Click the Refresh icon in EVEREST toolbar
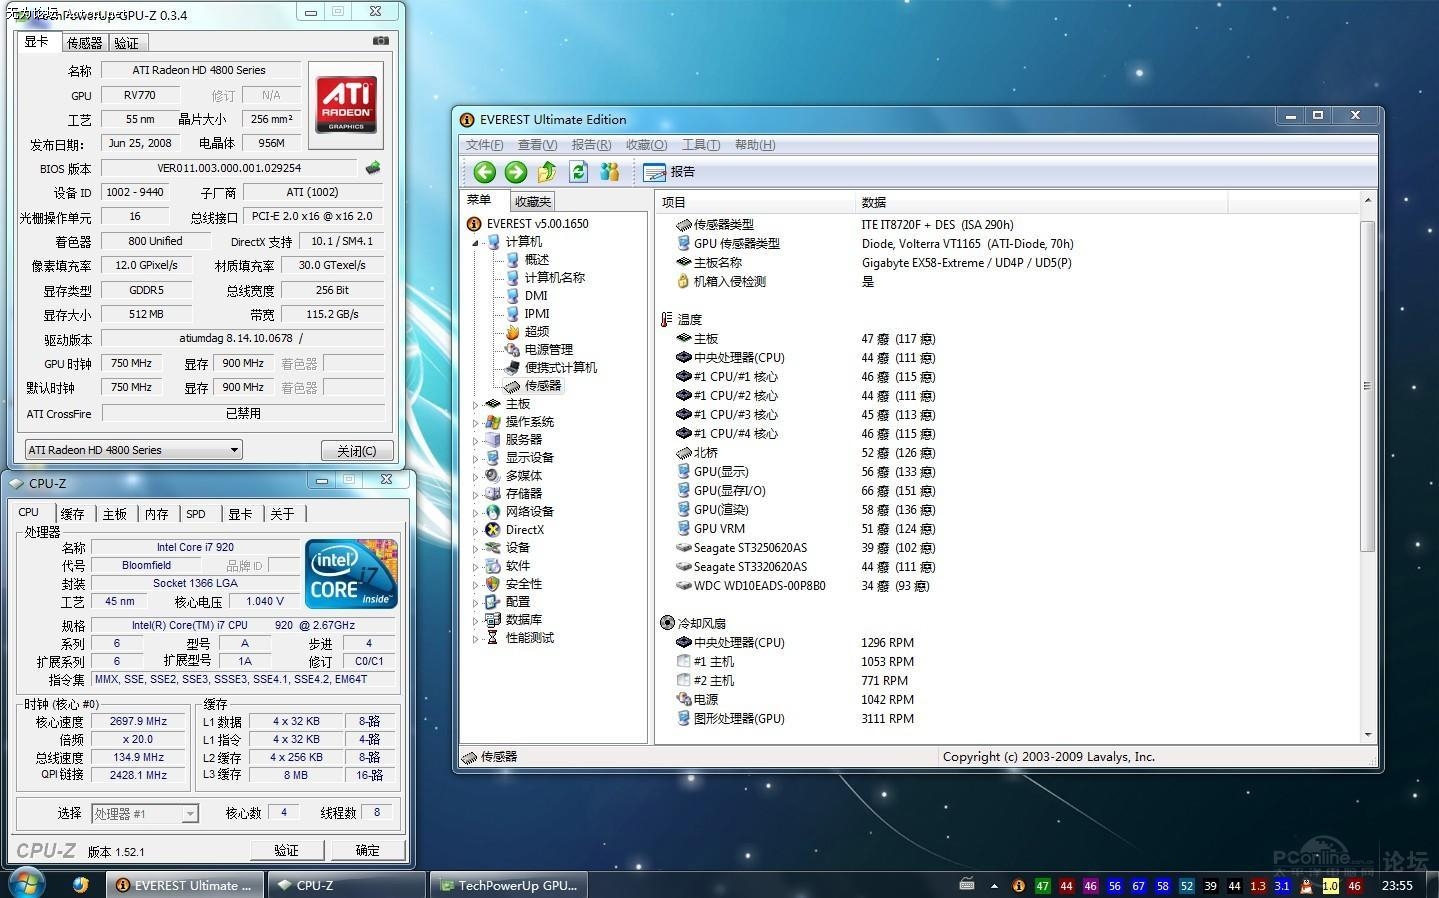This screenshot has height=898, width=1439. pos(578,172)
